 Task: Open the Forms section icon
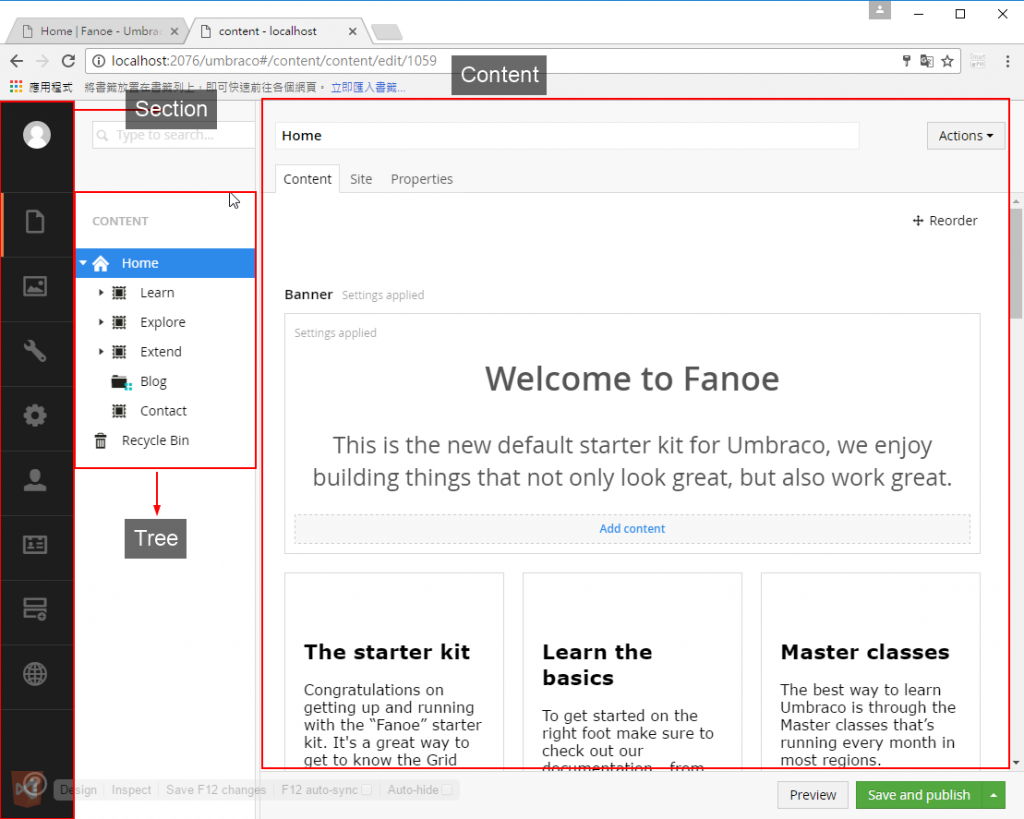35,609
